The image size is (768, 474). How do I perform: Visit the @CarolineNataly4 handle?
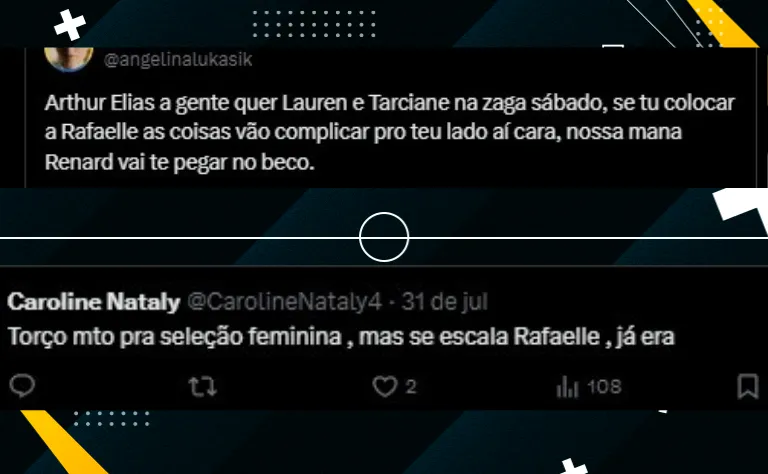[284, 302]
